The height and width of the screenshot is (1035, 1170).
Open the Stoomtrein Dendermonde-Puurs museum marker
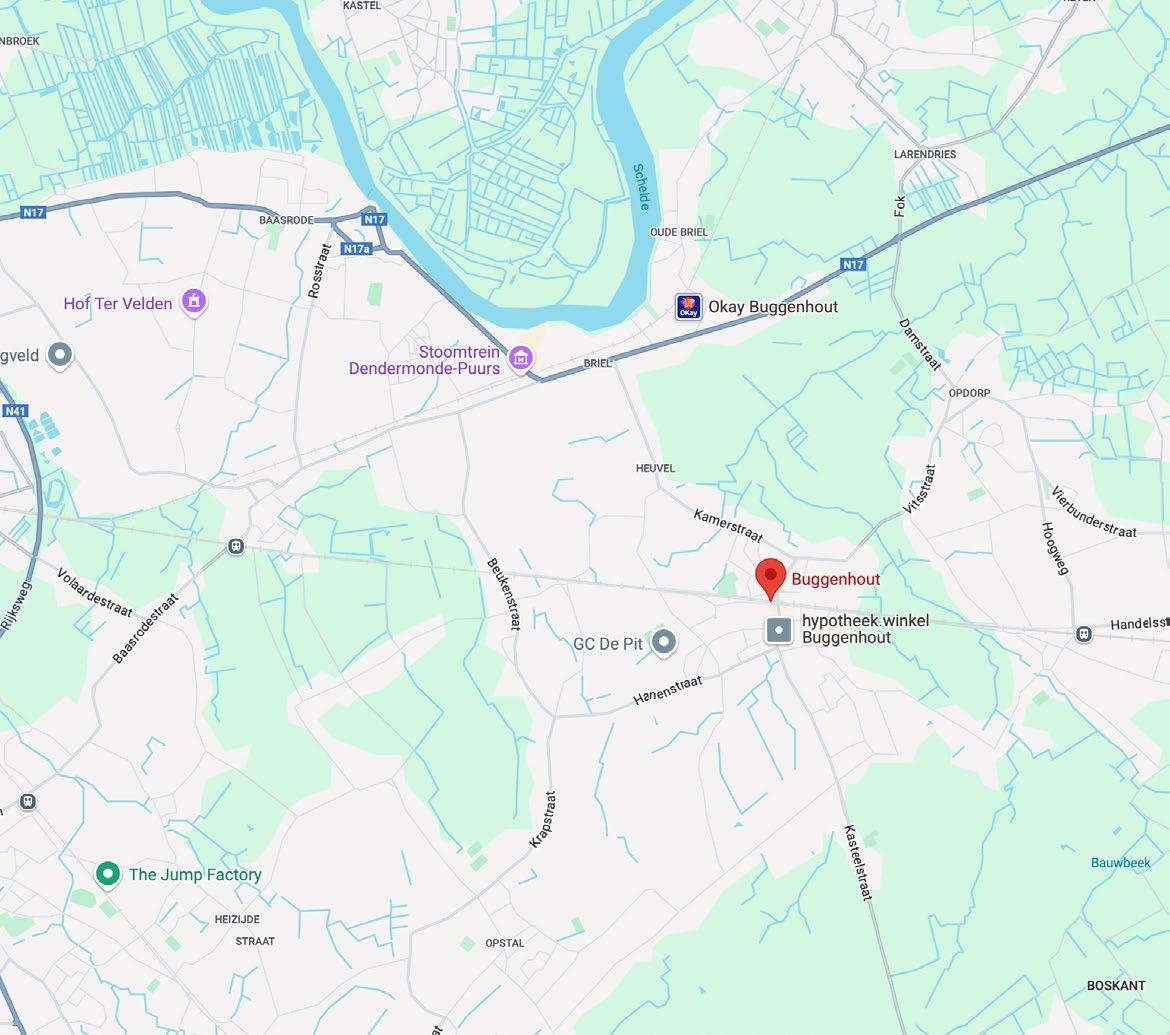[x=521, y=359]
